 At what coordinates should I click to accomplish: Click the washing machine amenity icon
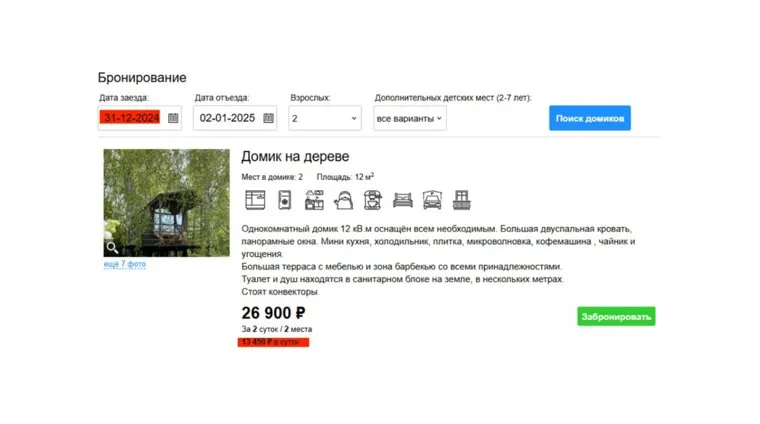pyautogui.click(x=285, y=200)
